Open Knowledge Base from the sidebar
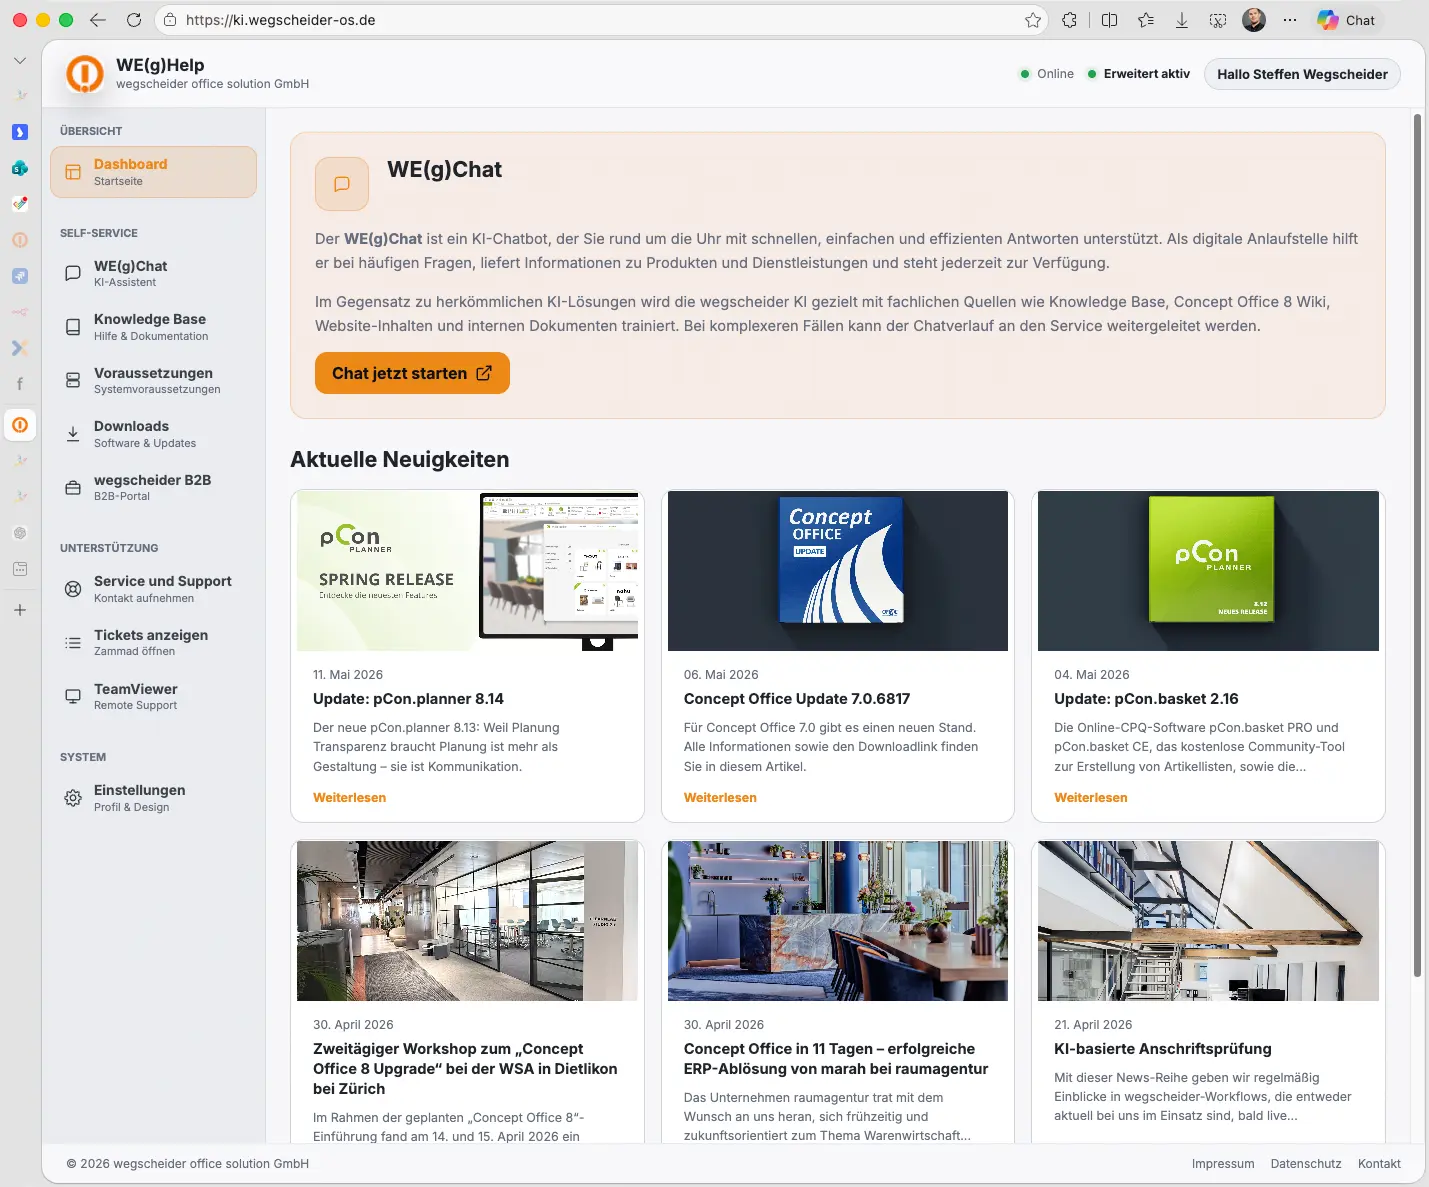 pyautogui.click(x=153, y=327)
